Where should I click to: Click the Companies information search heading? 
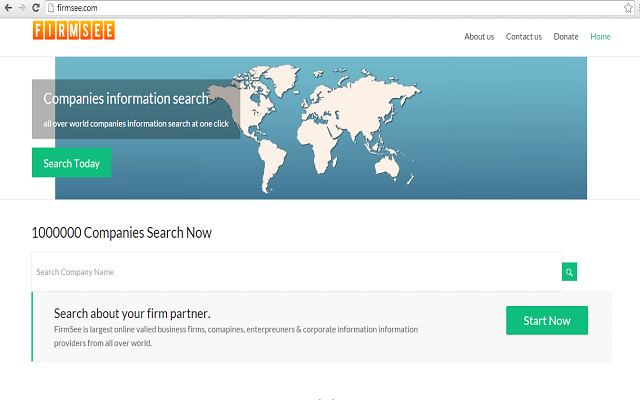126,99
